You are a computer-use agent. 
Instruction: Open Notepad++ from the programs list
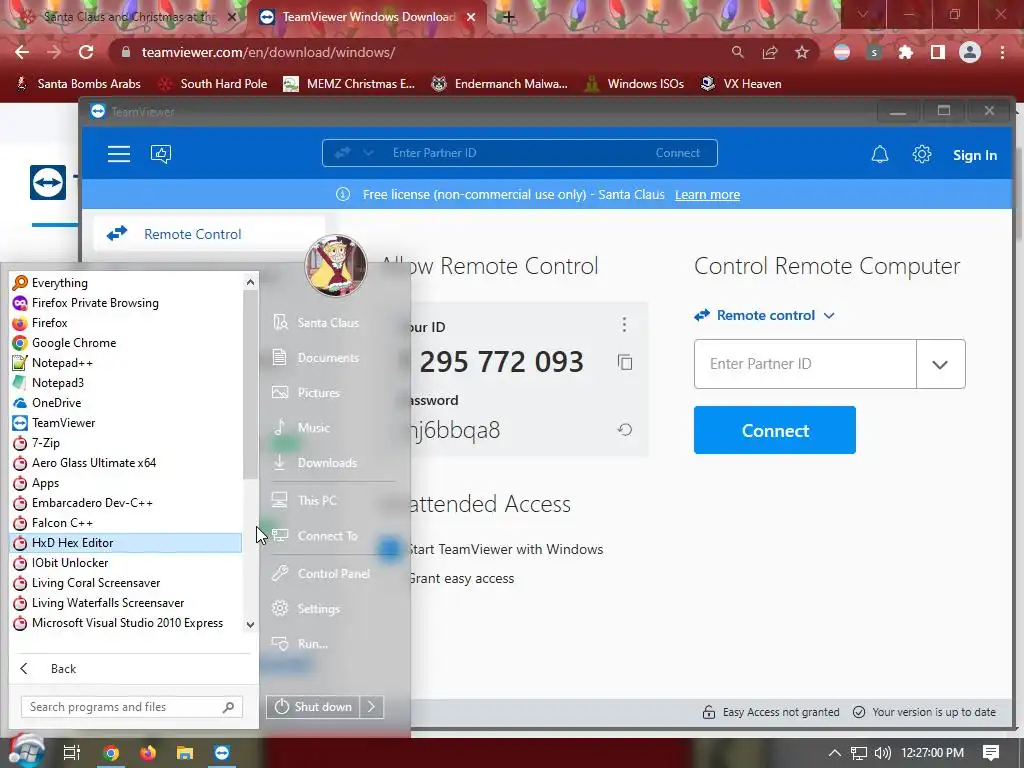(126, 363)
